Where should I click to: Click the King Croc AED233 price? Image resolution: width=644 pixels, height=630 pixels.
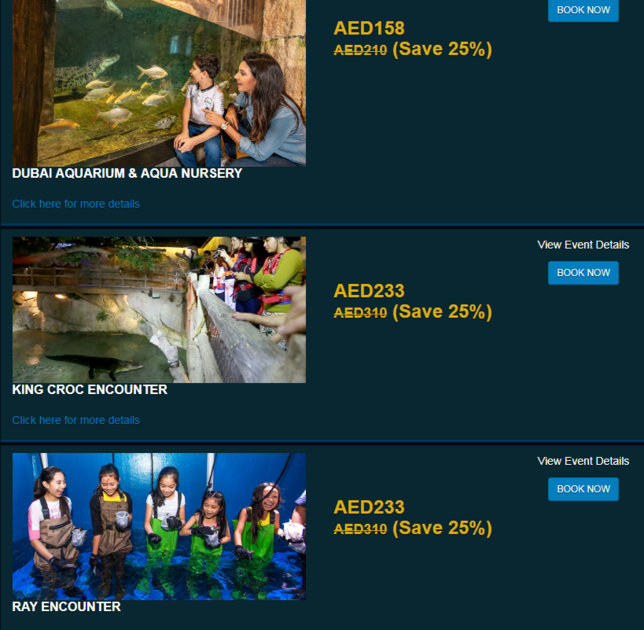369,291
